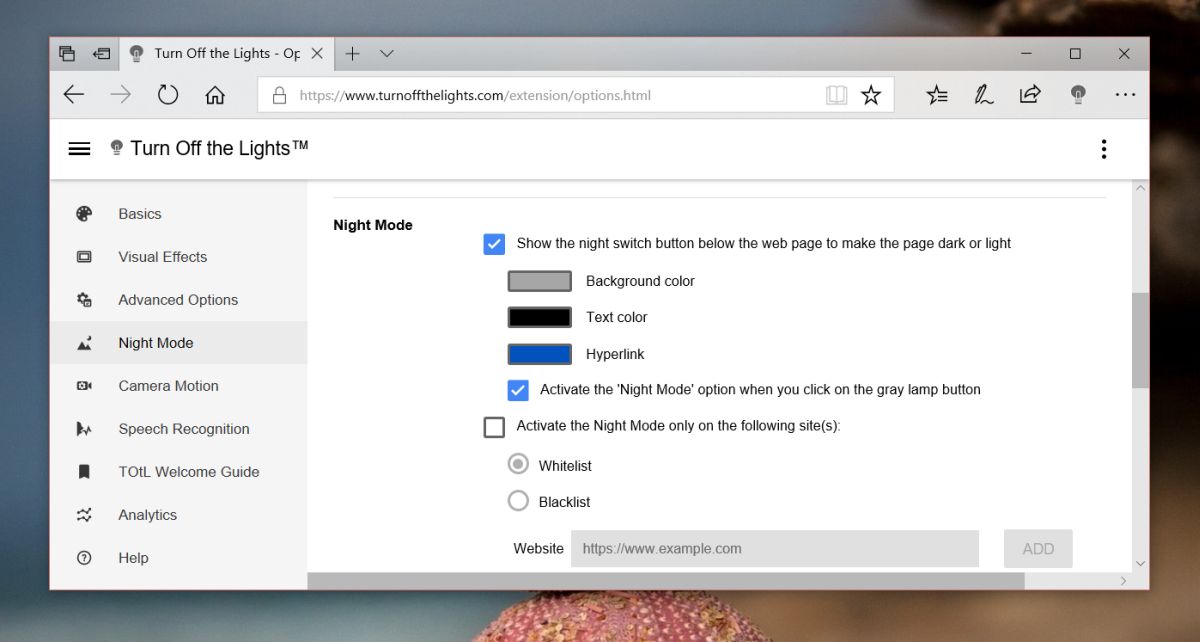
Task: Change the Hyperlink blue color swatch
Action: coord(540,354)
